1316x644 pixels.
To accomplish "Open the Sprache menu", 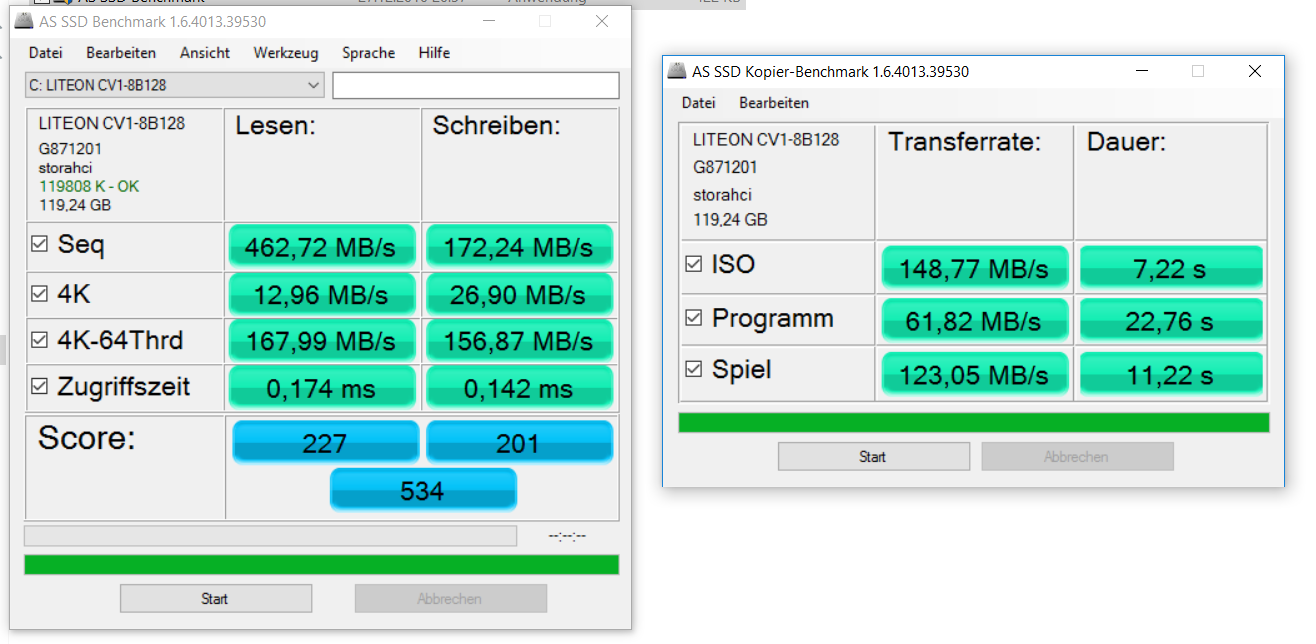I will point(368,53).
